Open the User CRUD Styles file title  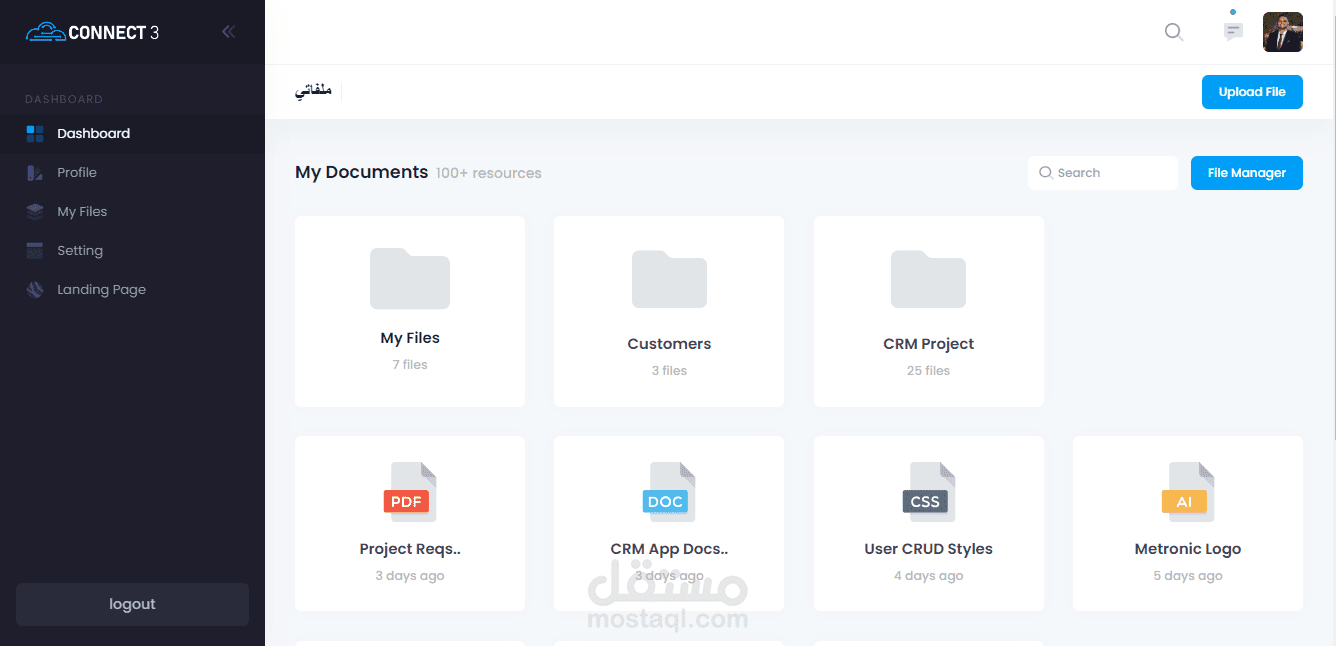click(928, 549)
